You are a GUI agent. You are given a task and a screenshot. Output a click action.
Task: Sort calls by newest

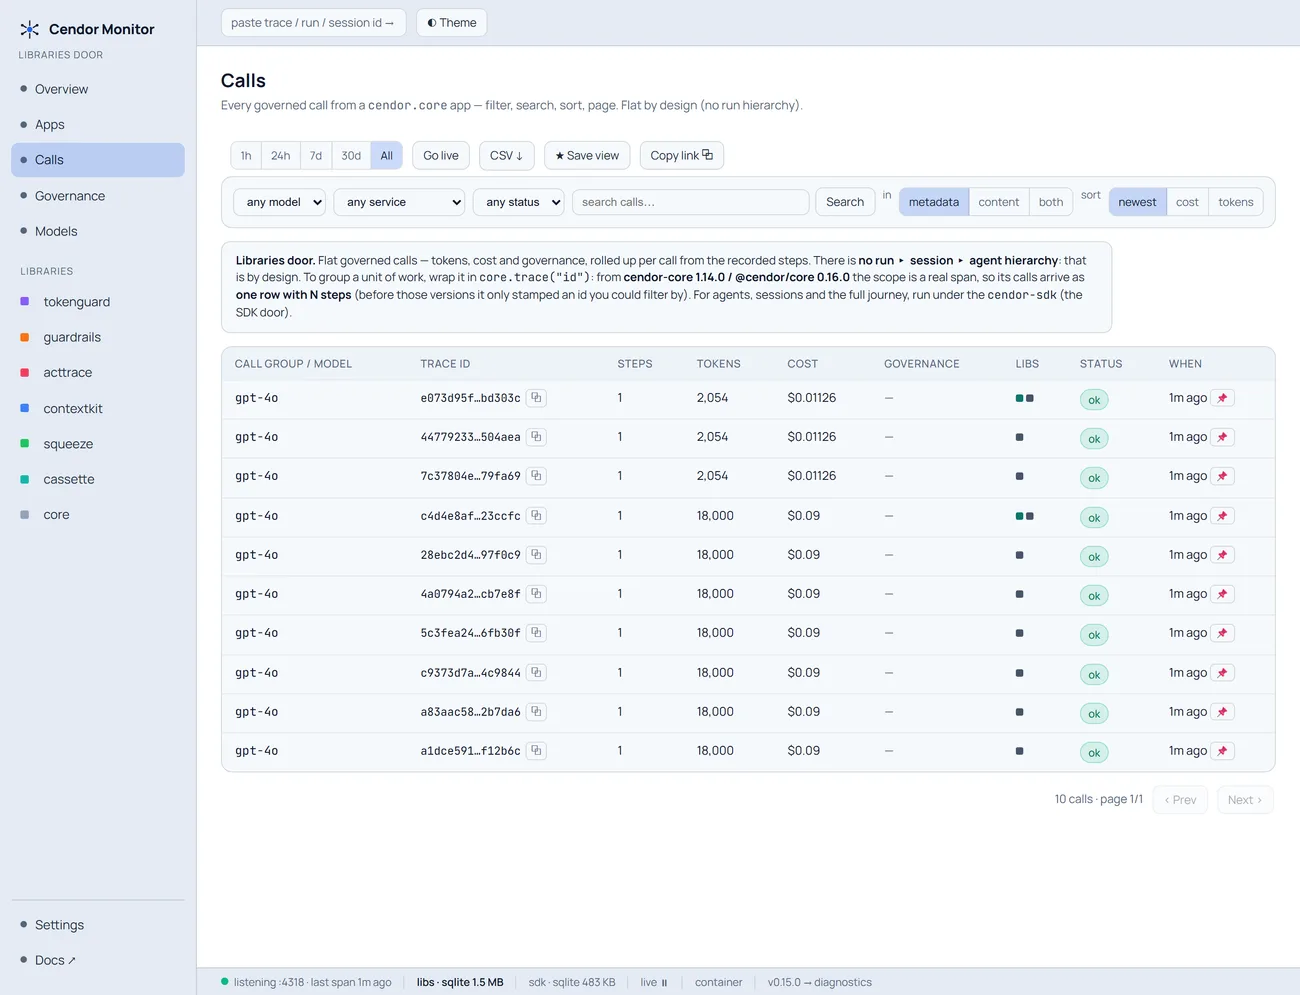click(x=1138, y=202)
